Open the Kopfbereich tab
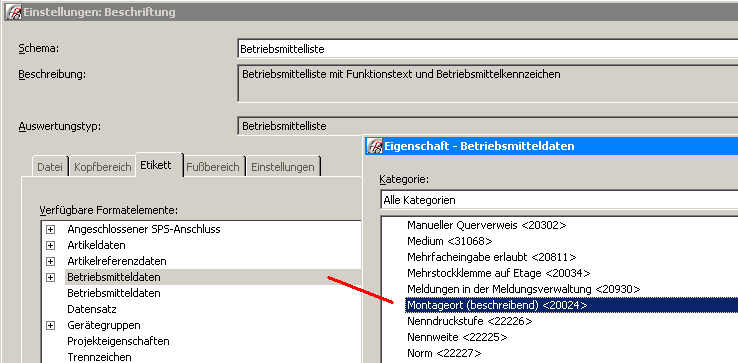Image resolution: width=738 pixels, height=363 pixels. [103, 167]
